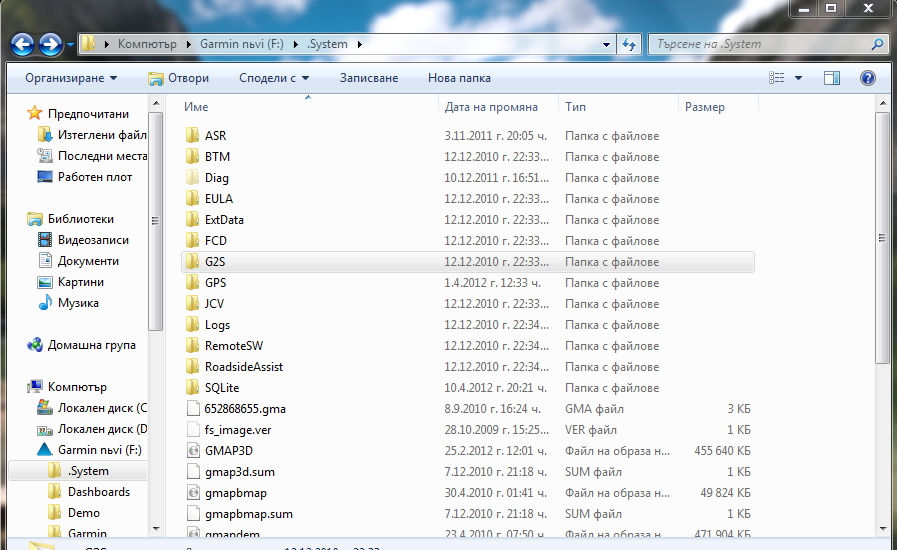897x550 pixels.
Task: Select the RoadsideAssist folder
Action: [244, 367]
